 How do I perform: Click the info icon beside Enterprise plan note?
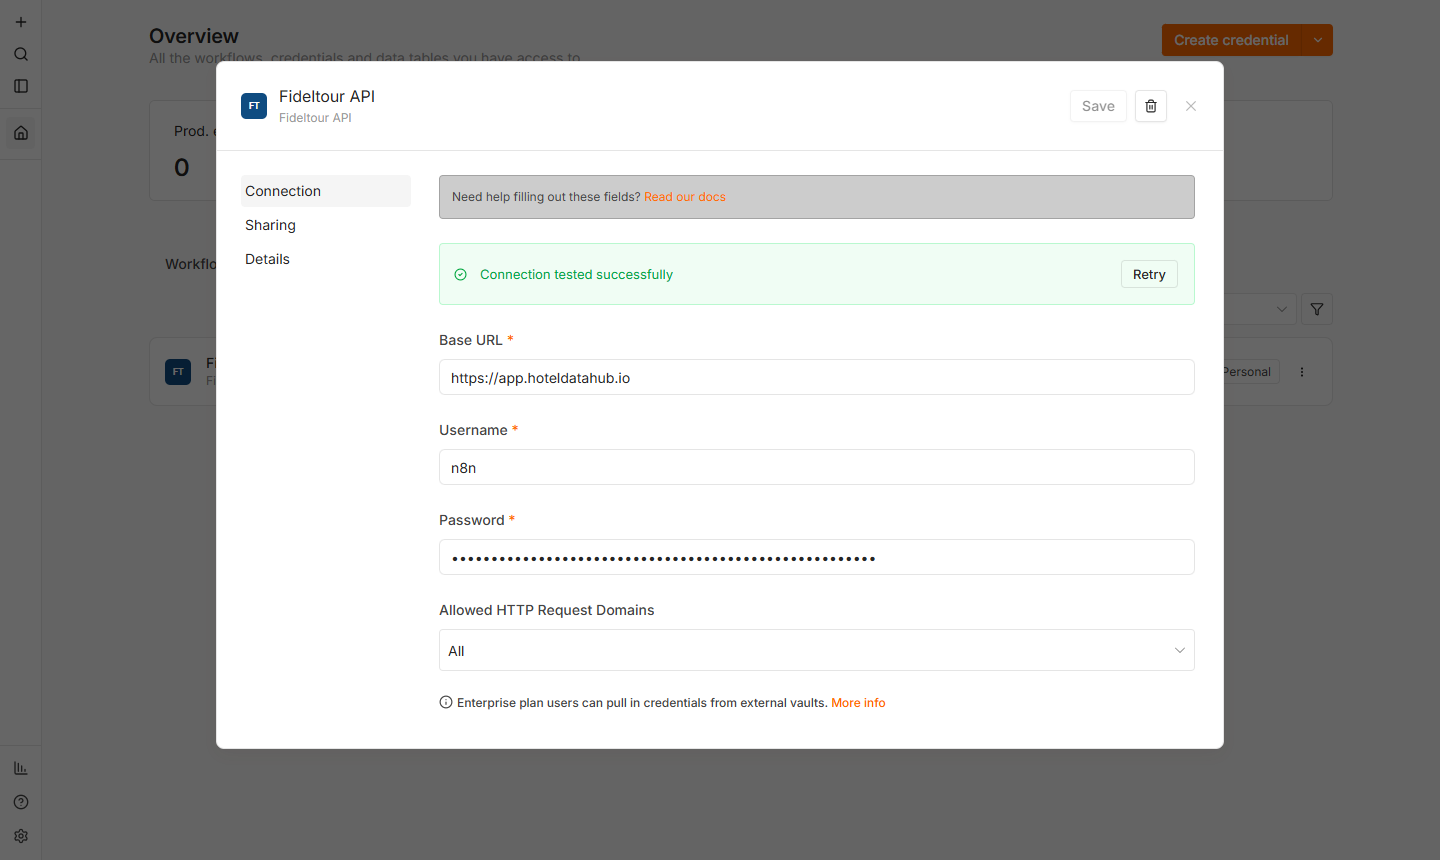(x=446, y=702)
